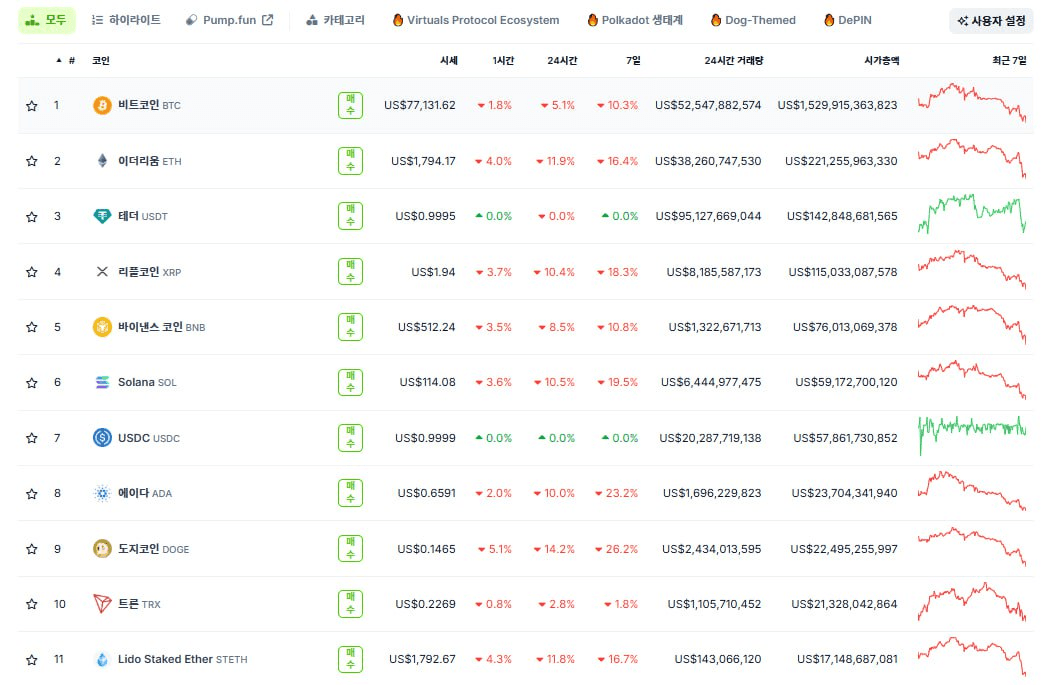Star the Lido Staked Ether row
The width and height of the screenshot is (1041, 685).
coord(32,660)
